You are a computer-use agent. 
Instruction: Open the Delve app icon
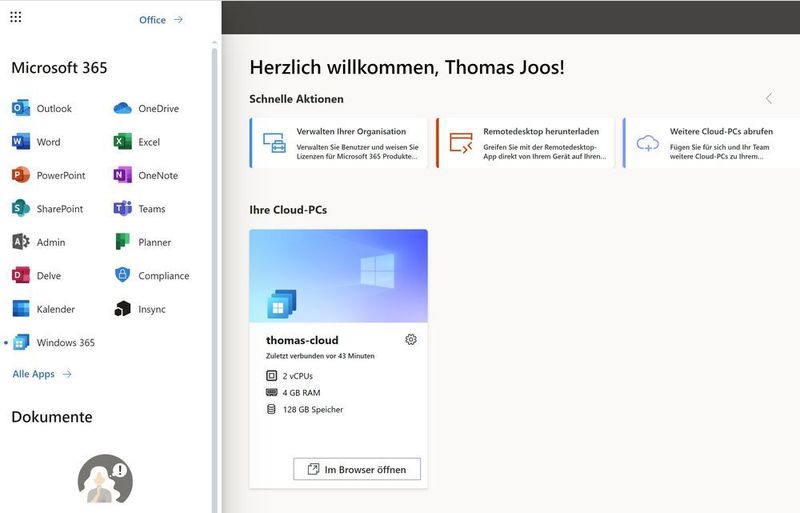point(21,276)
